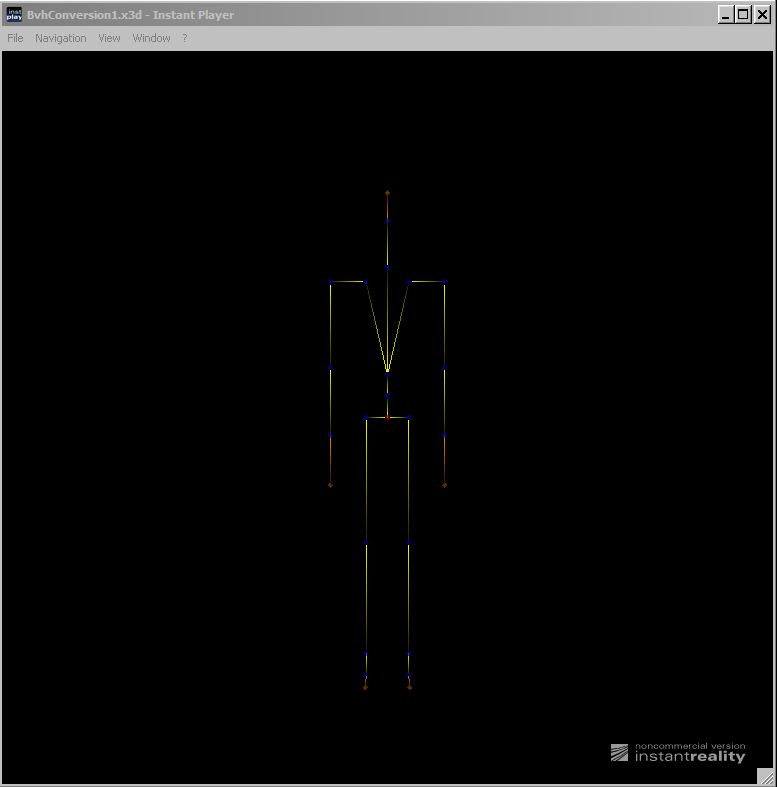Select the skeleton's left-side hand end point
The width and height of the screenshot is (777, 787).
pos(330,486)
